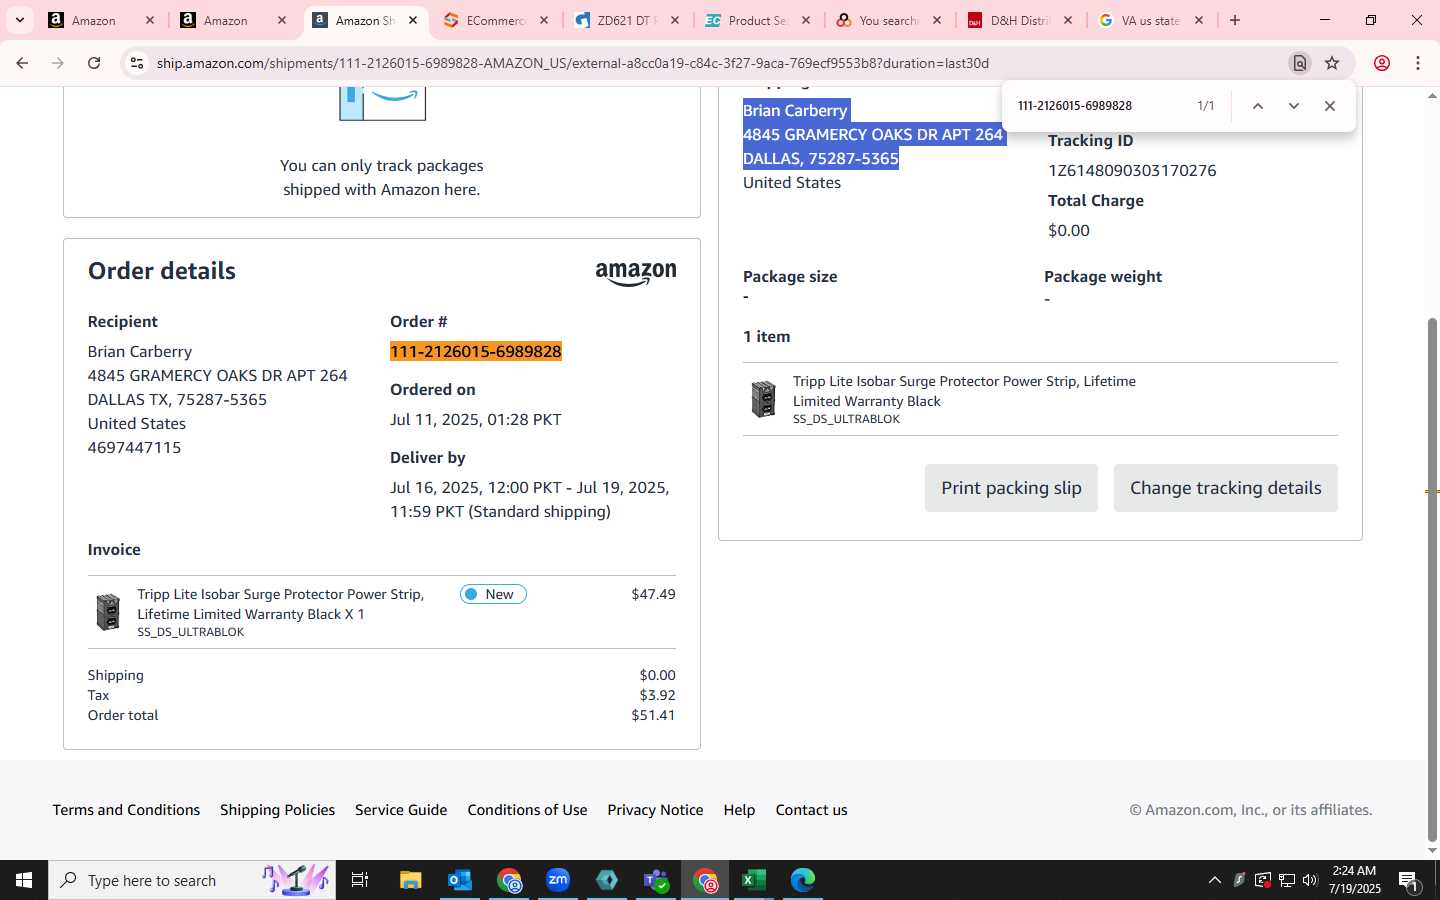The width and height of the screenshot is (1440, 900).
Task: Switch to the second Amazon tab
Action: point(233,20)
